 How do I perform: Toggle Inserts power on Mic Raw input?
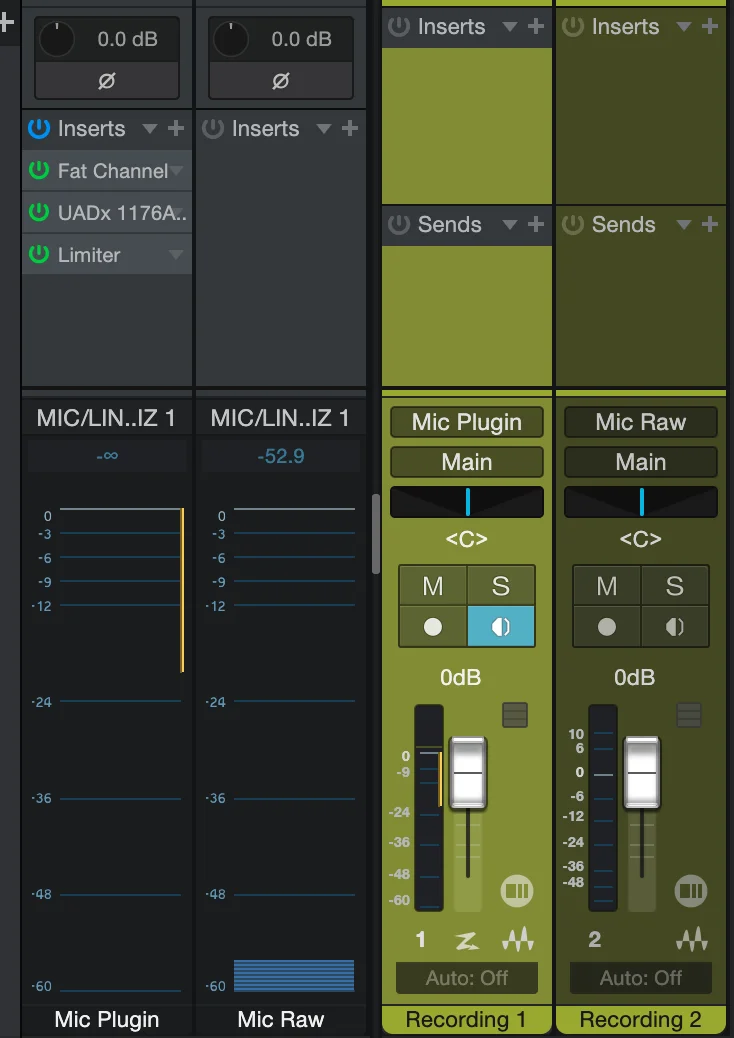213,128
